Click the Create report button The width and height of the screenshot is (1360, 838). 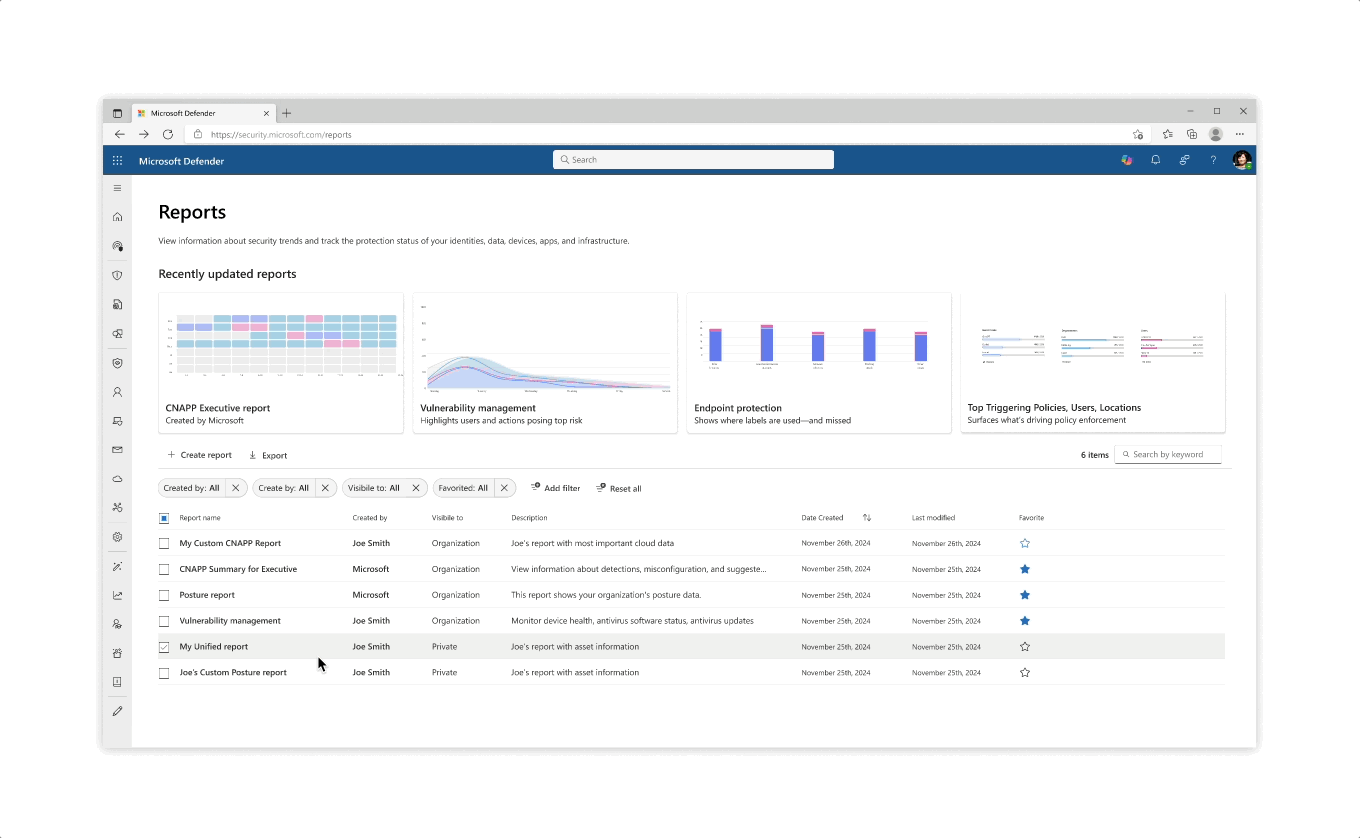[x=199, y=455]
